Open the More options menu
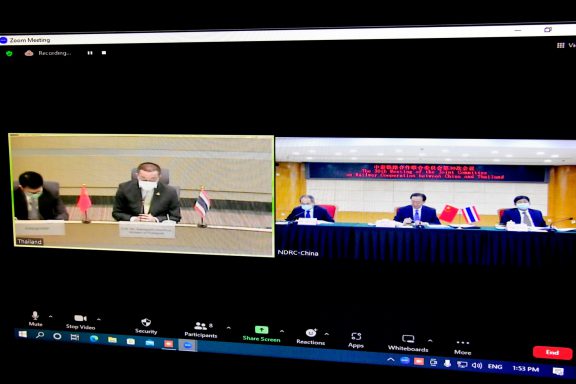Viewport: 576px width, 384px height. [462, 347]
